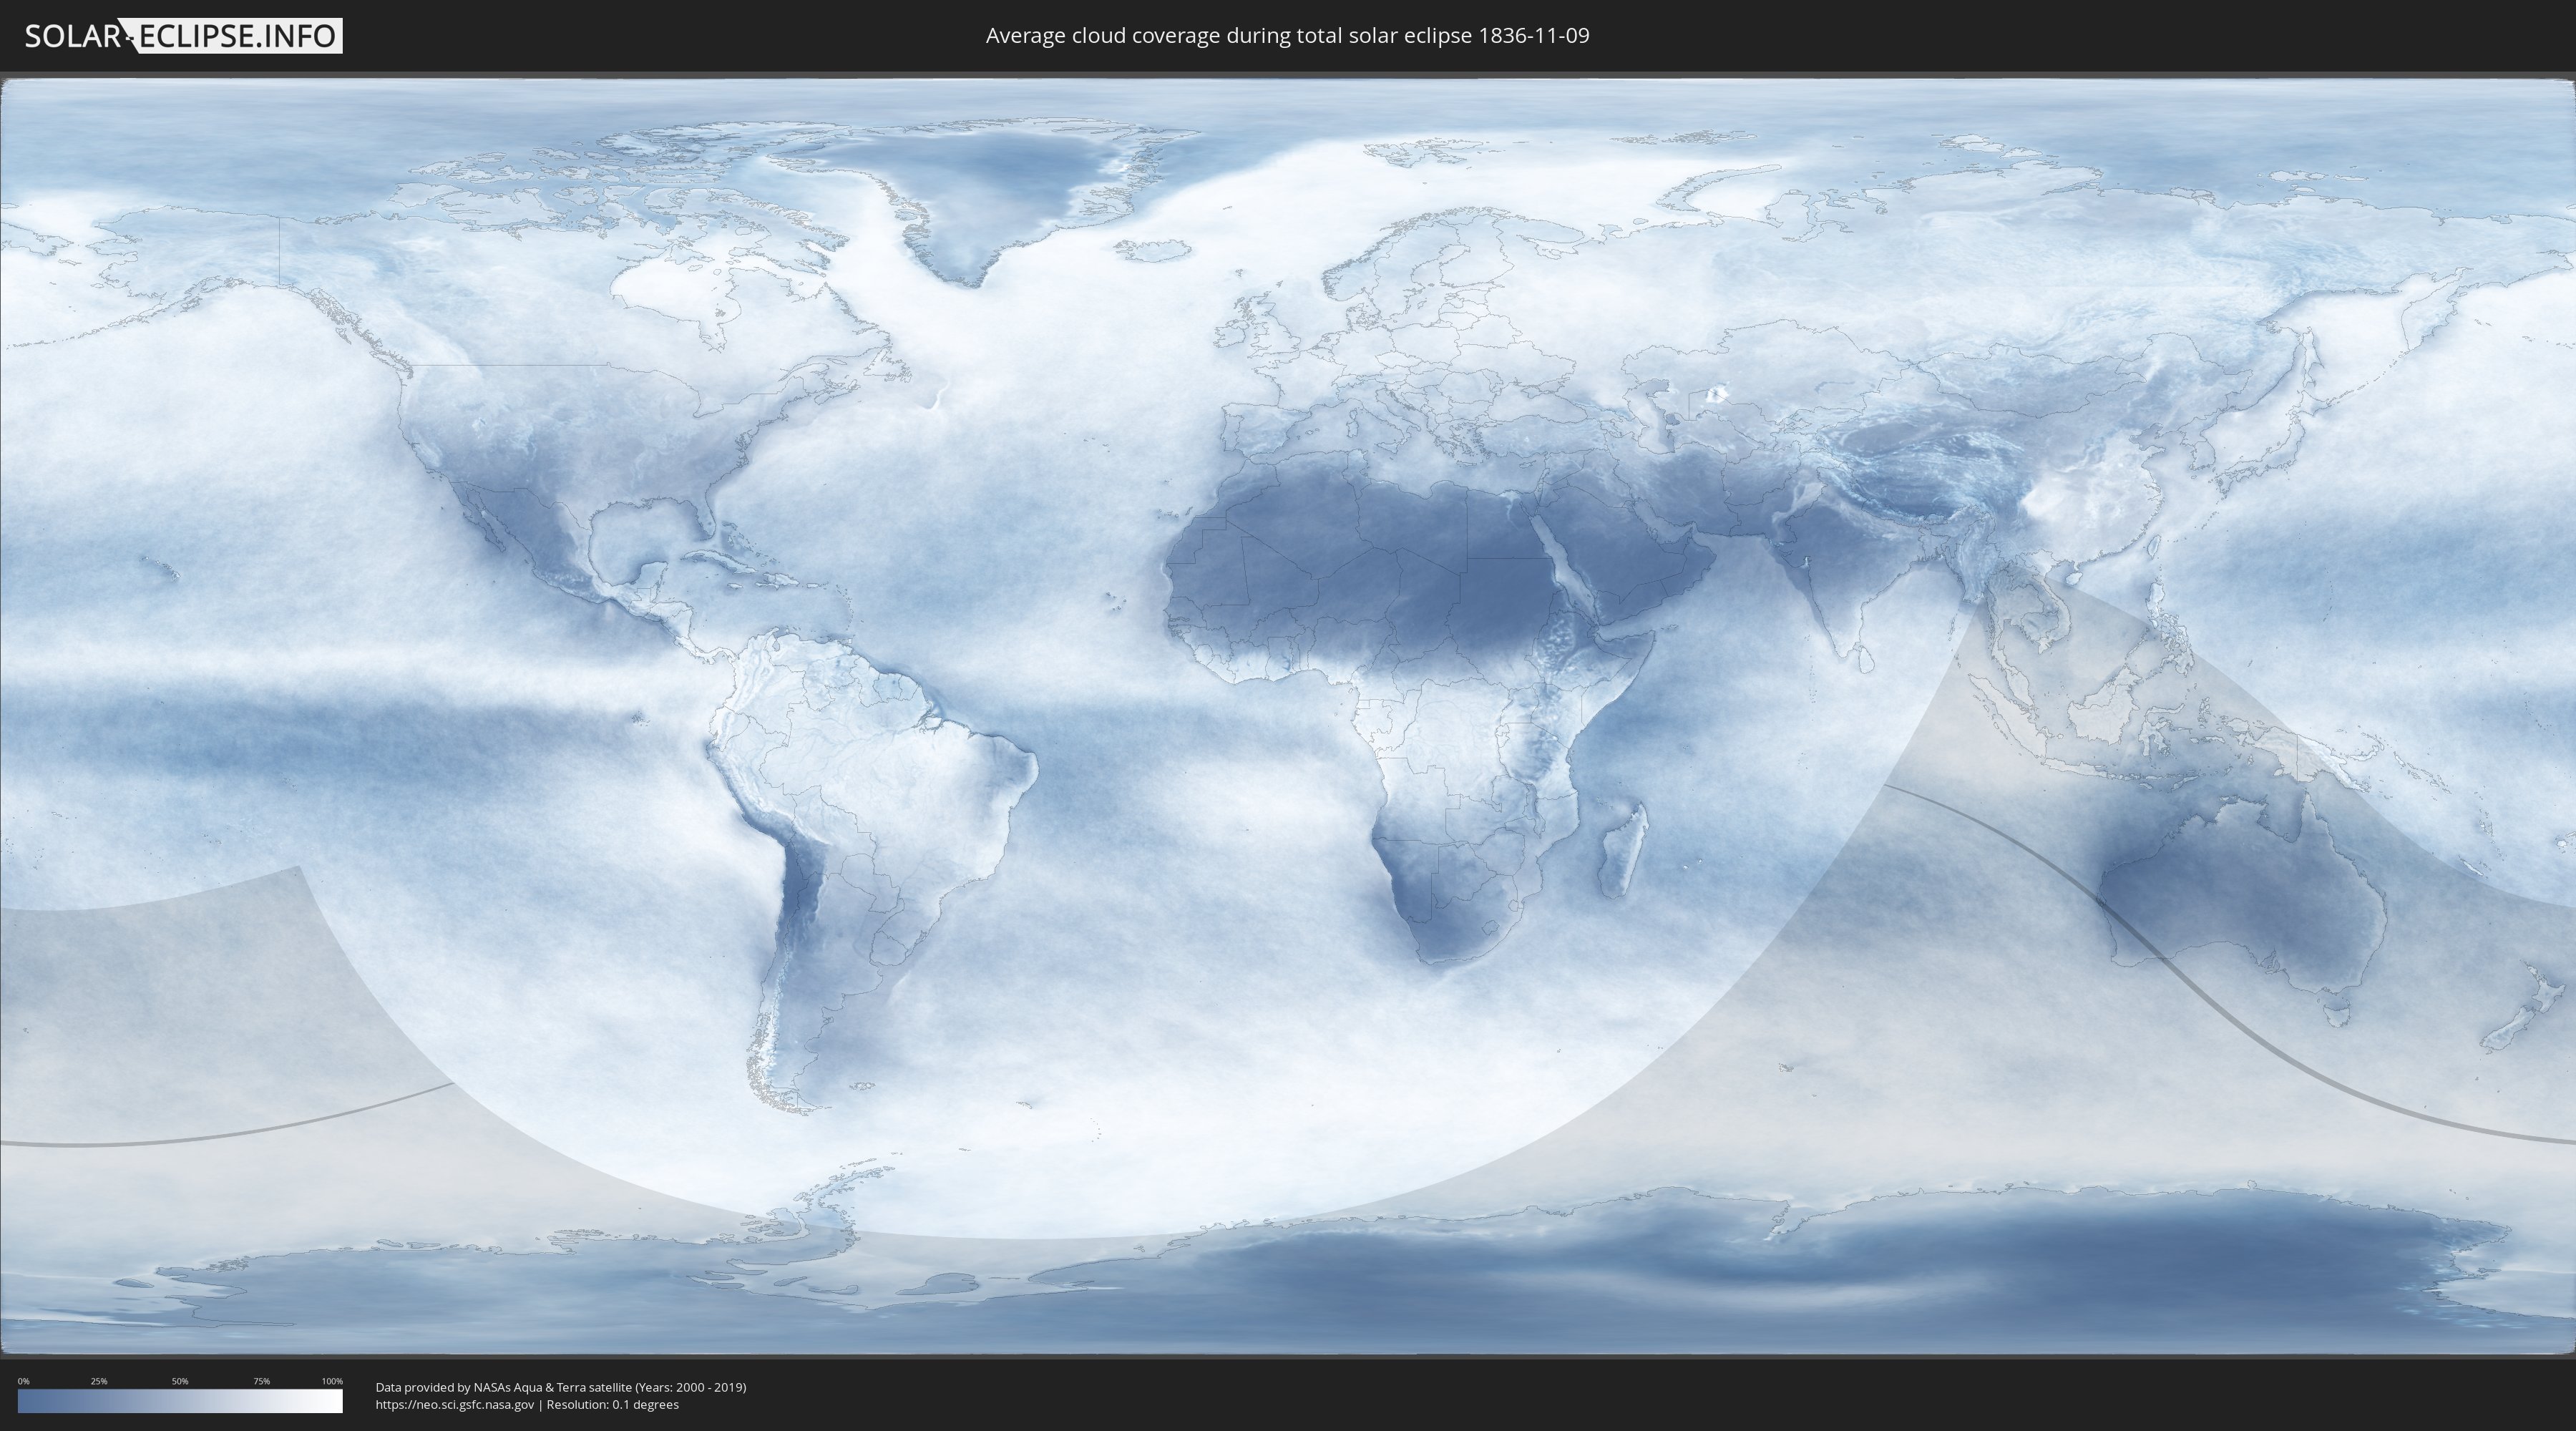
Task: Click the NASA Aqua & Terra data credit
Action: coord(560,1387)
